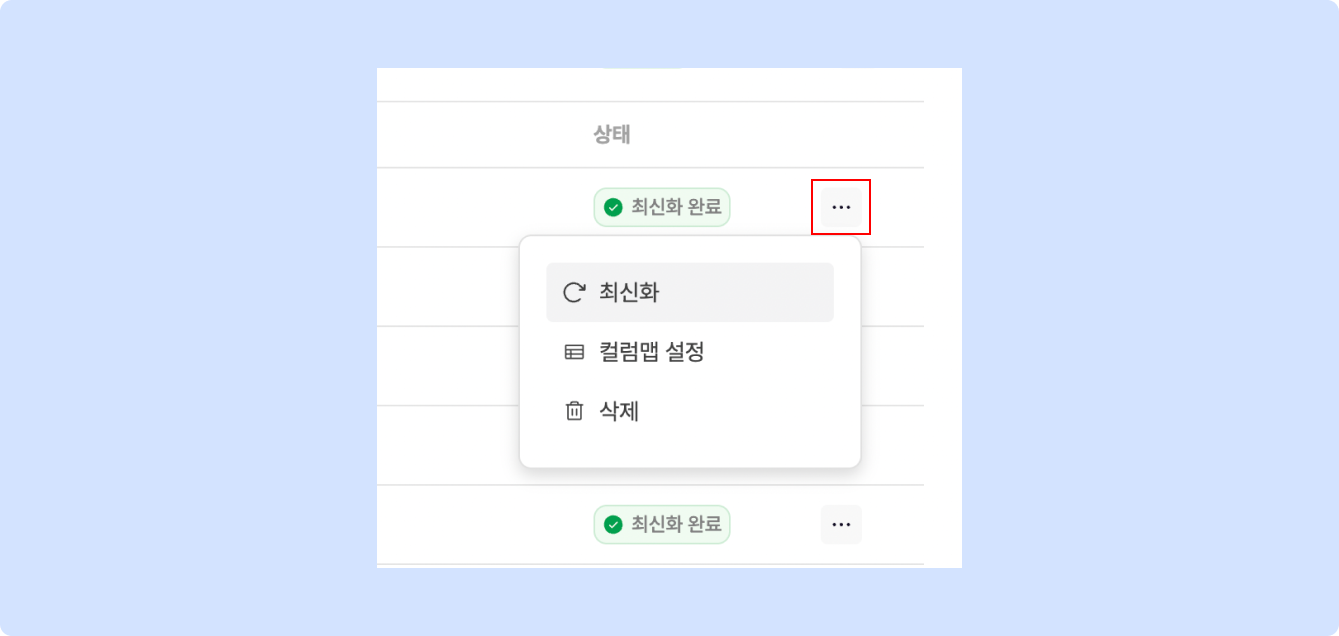Click the light blue background outside the table

coord(180,320)
